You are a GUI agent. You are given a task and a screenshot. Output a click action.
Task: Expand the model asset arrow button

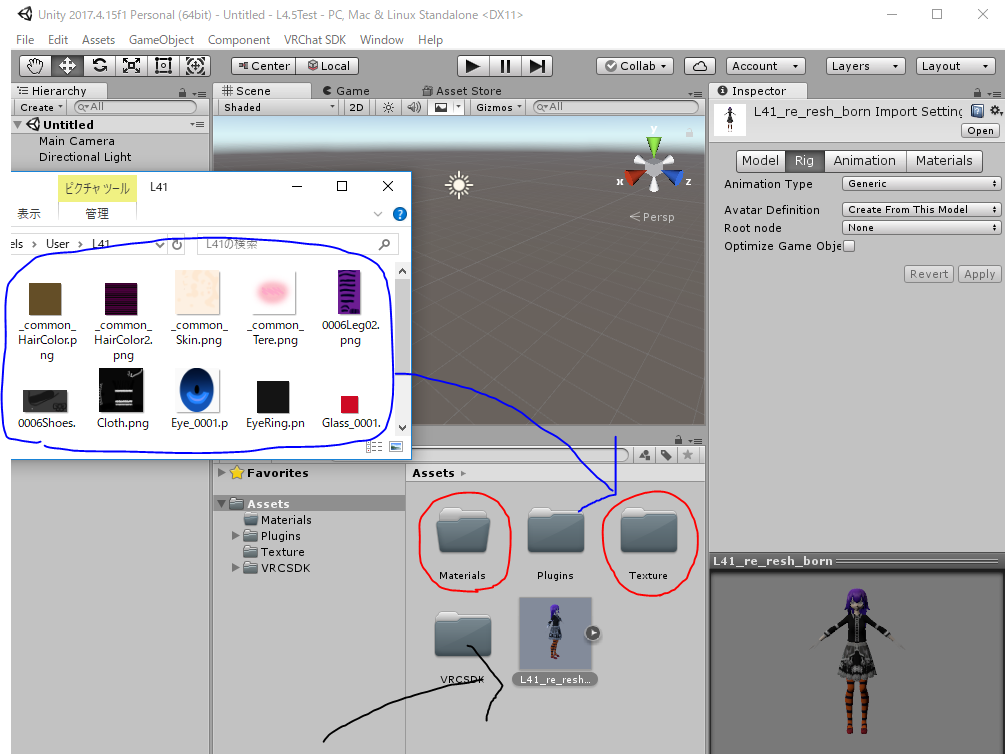tap(593, 633)
